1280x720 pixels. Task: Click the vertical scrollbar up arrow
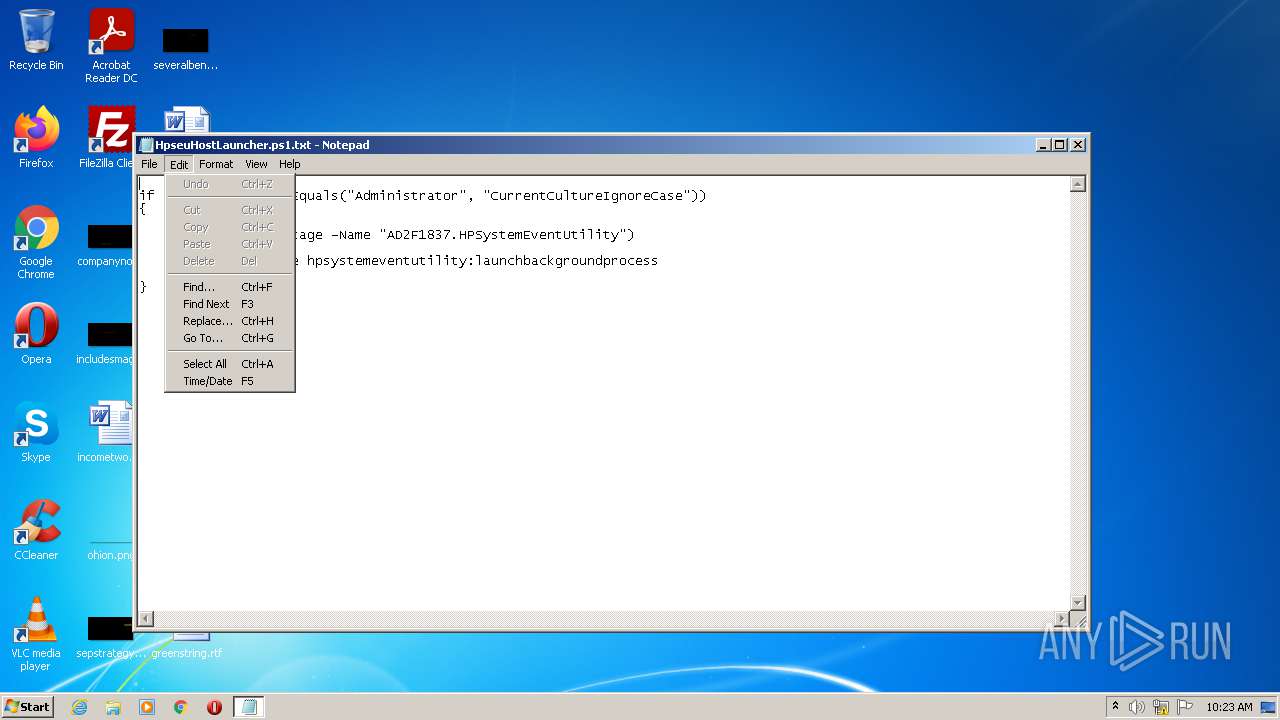point(1077,184)
